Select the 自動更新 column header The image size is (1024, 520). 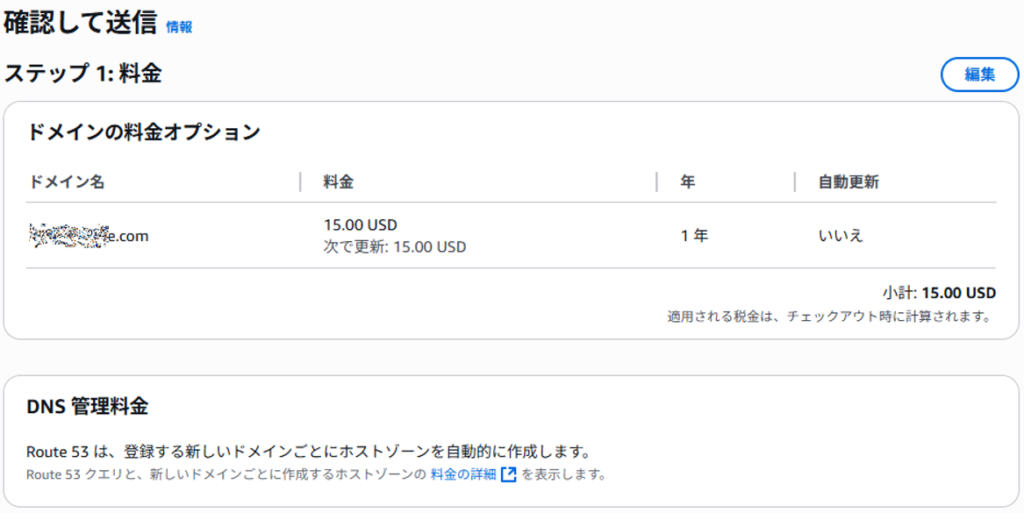click(x=848, y=182)
